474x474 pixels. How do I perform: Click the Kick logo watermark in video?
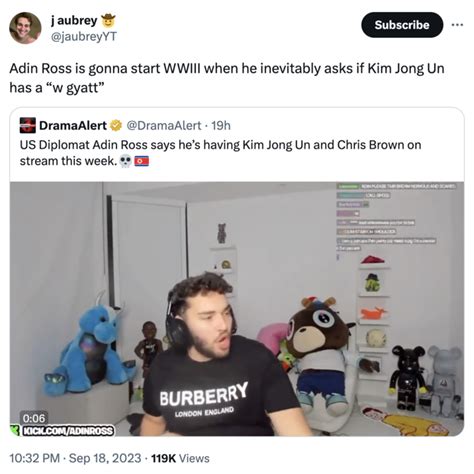(15, 430)
